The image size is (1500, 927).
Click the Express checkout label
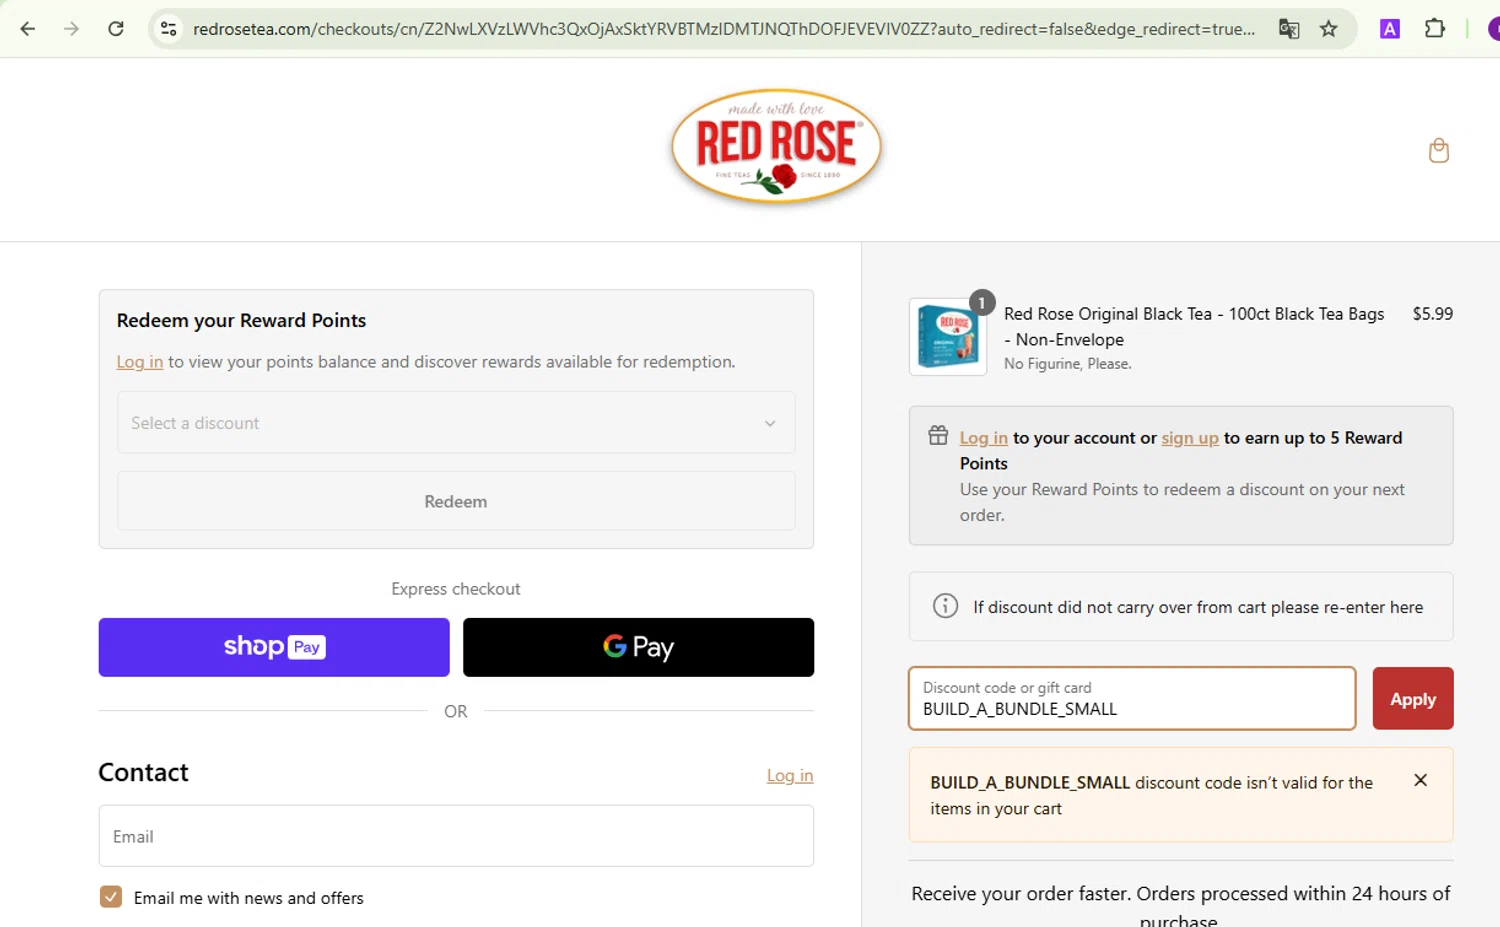(456, 589)
